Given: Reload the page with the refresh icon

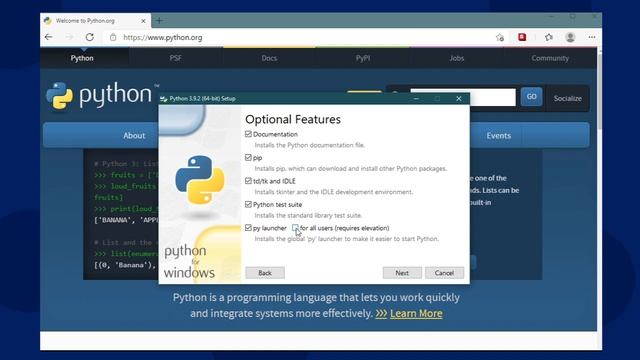Looking at the screenshot, I should click(89, 37).
